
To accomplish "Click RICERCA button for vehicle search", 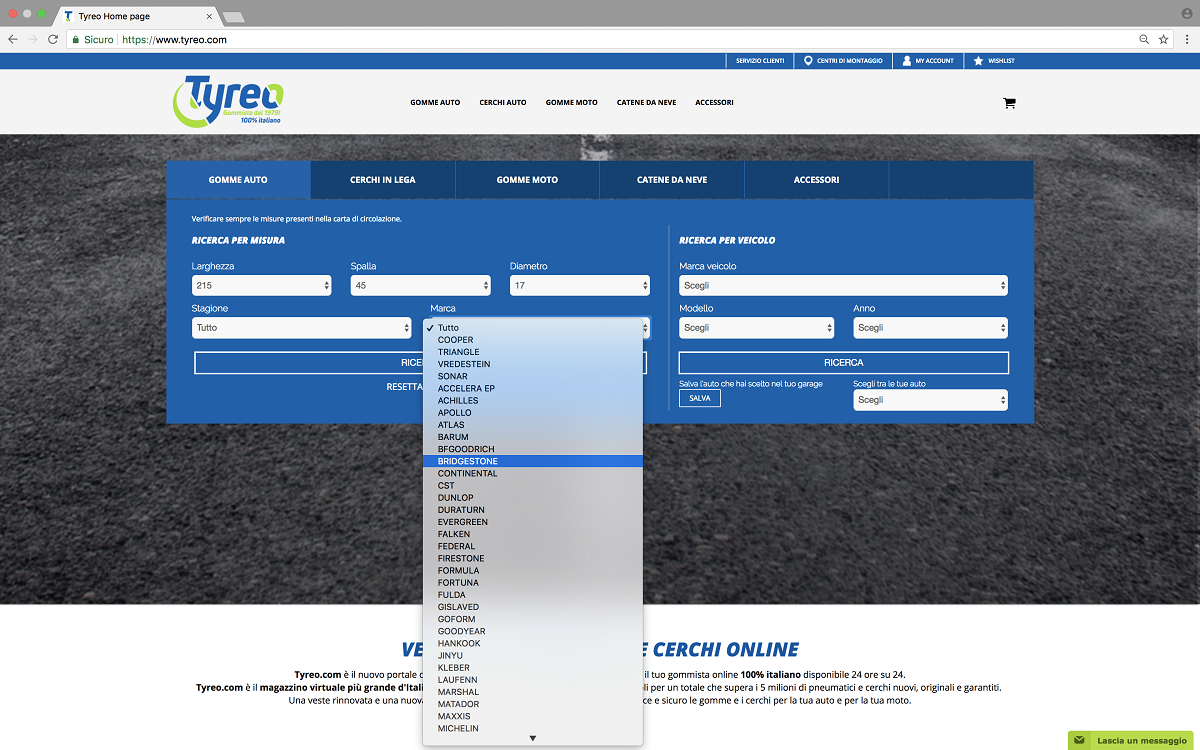I will pos(844,363).
